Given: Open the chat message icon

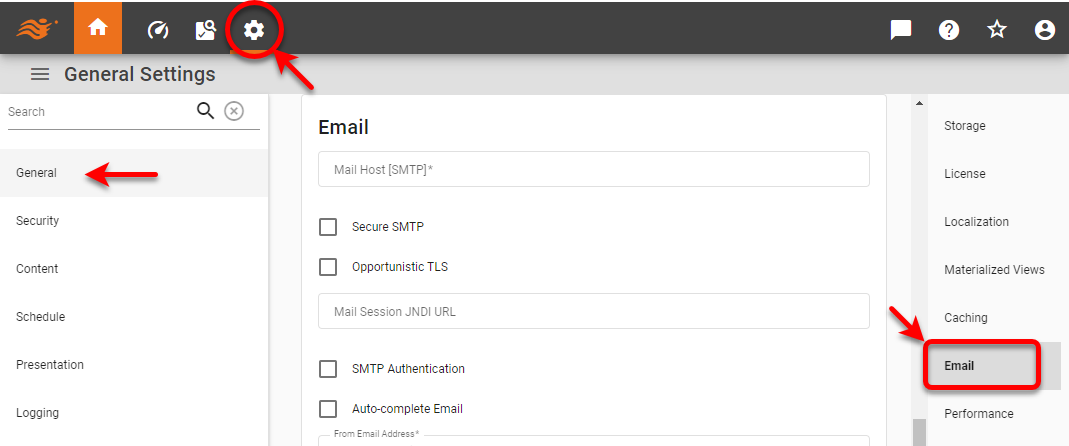Looking at the screenshot, I should click(901, 30).
